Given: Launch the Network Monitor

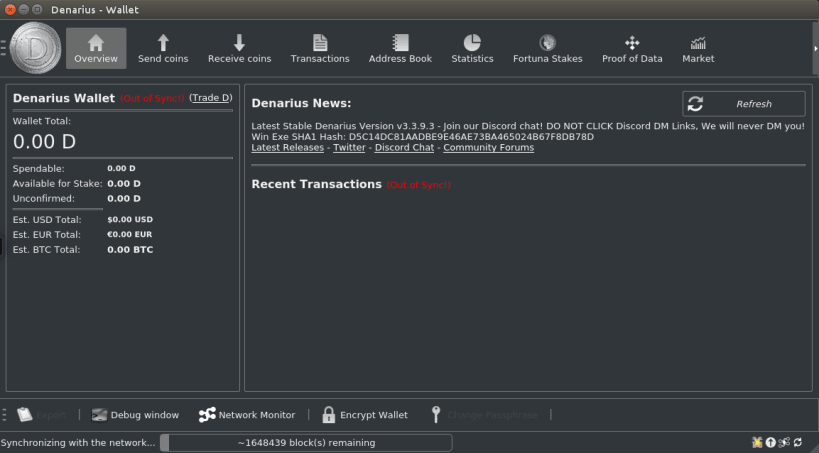Looking at the screenshot, I should click(x=247, y=415).
